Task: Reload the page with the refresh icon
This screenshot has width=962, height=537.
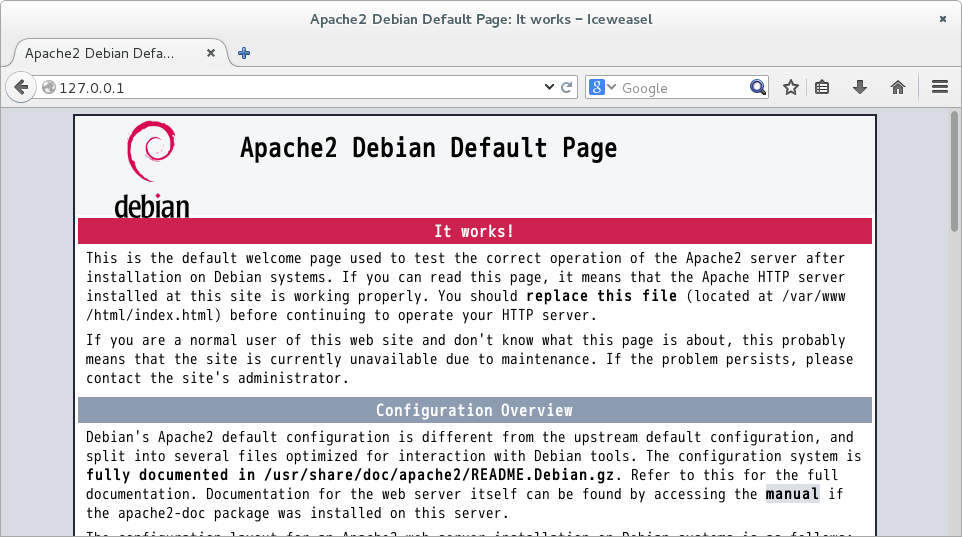Action: [567, 87]
